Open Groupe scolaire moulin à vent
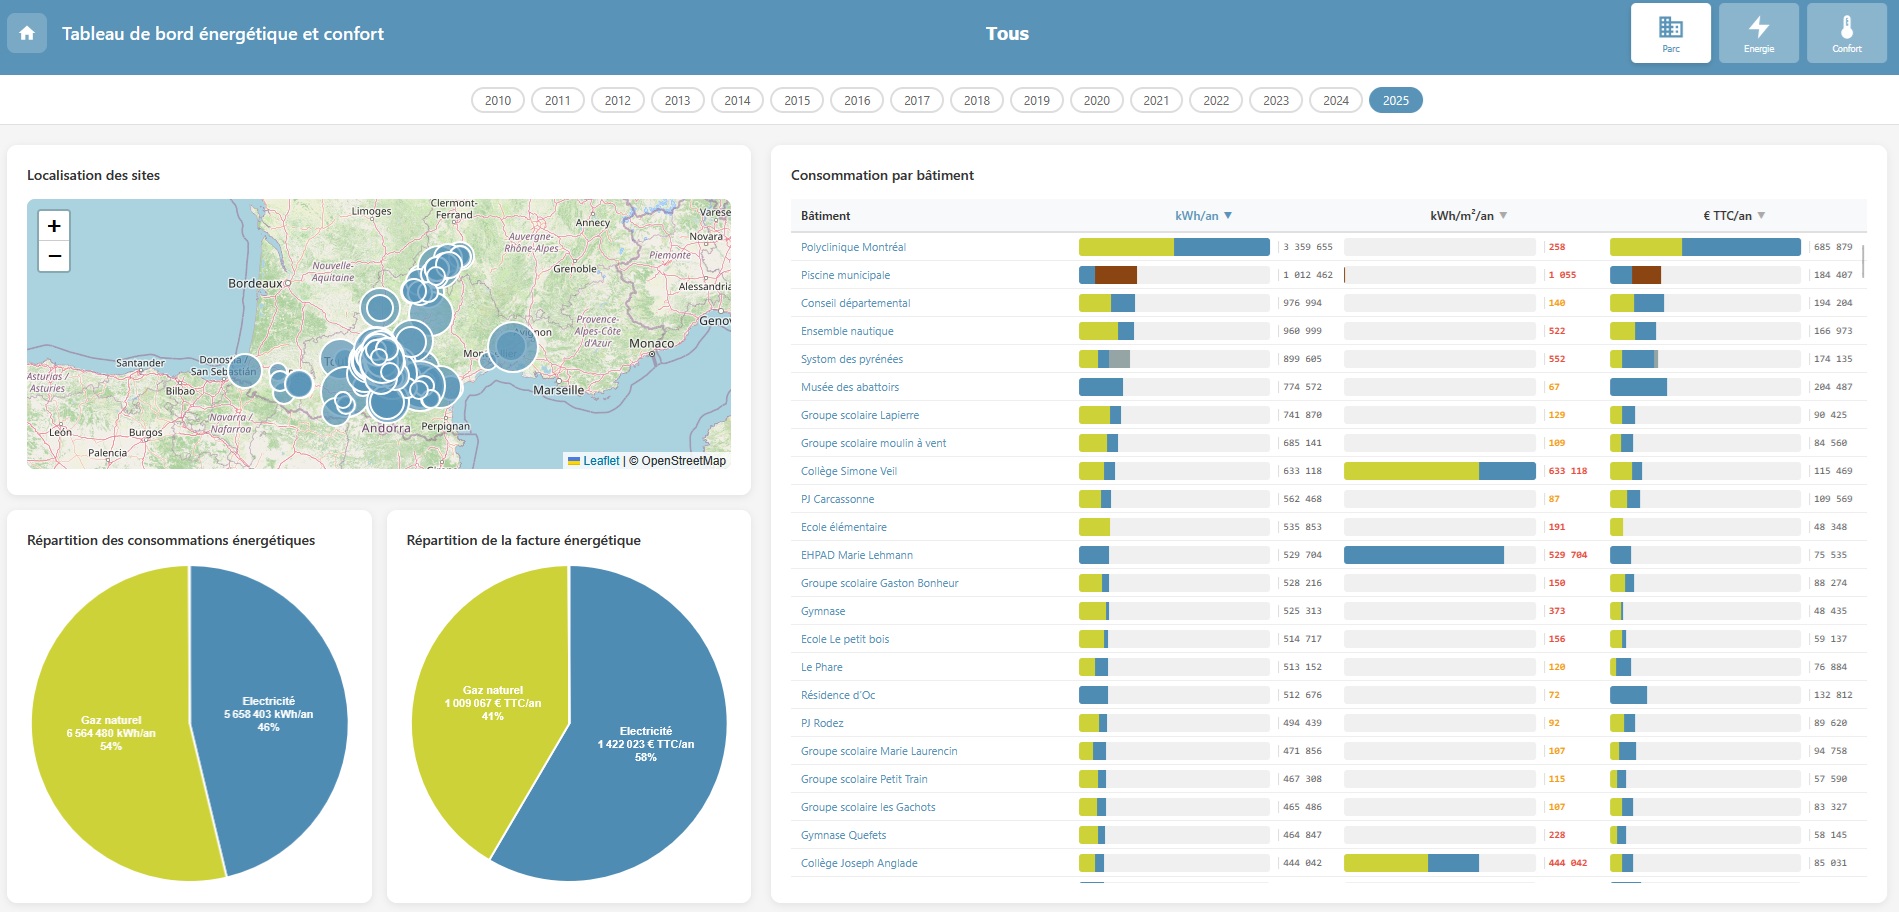Image resolution: width=1899 pixels, height=912 pixels. (873, 443)
